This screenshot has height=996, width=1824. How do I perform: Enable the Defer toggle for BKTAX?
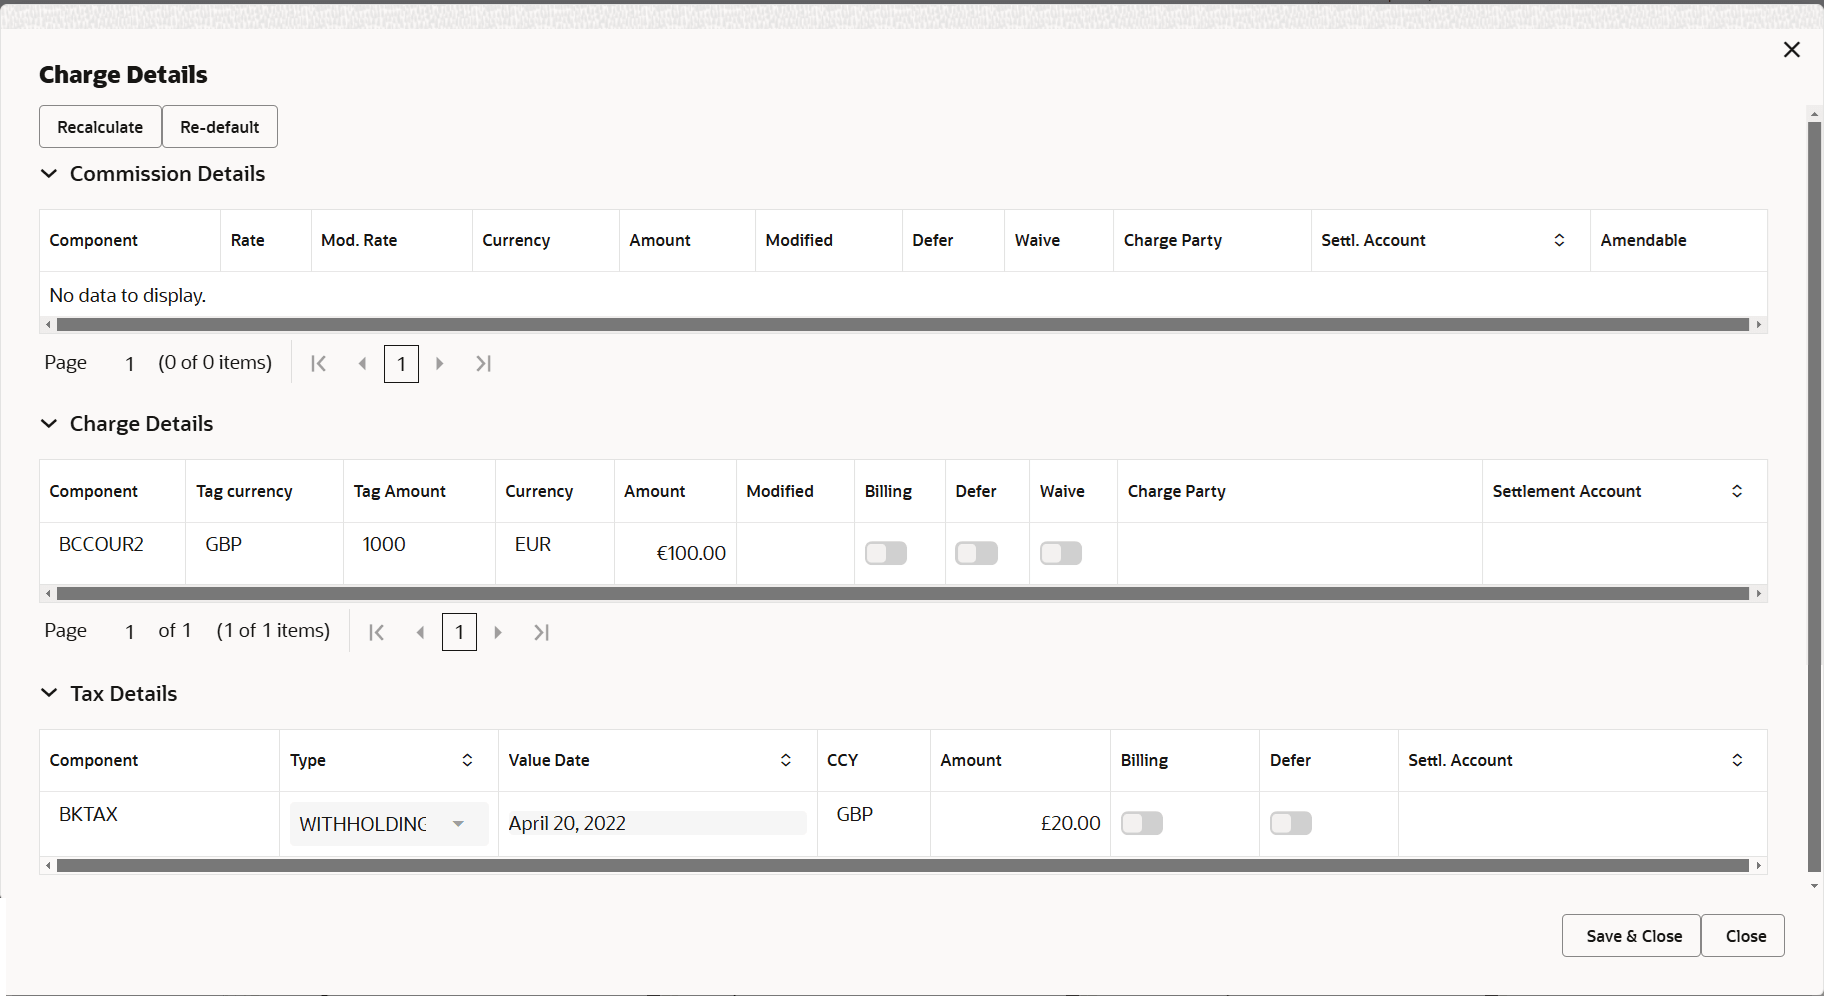click(x=1290, y=822)
